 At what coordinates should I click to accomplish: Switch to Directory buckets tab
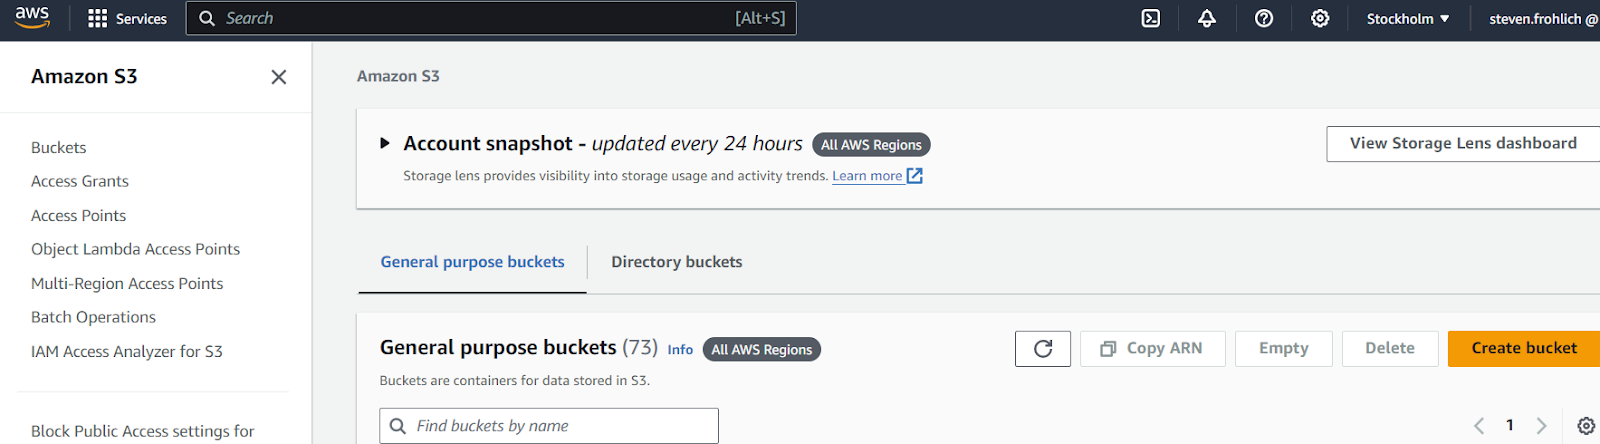pyautogui.click(x=677, y=262)
